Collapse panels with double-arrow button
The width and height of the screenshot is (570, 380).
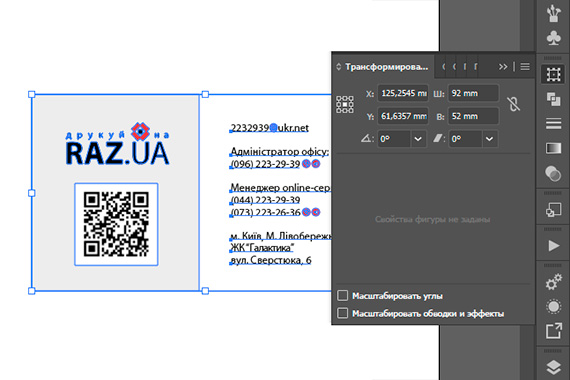[503, 67]
